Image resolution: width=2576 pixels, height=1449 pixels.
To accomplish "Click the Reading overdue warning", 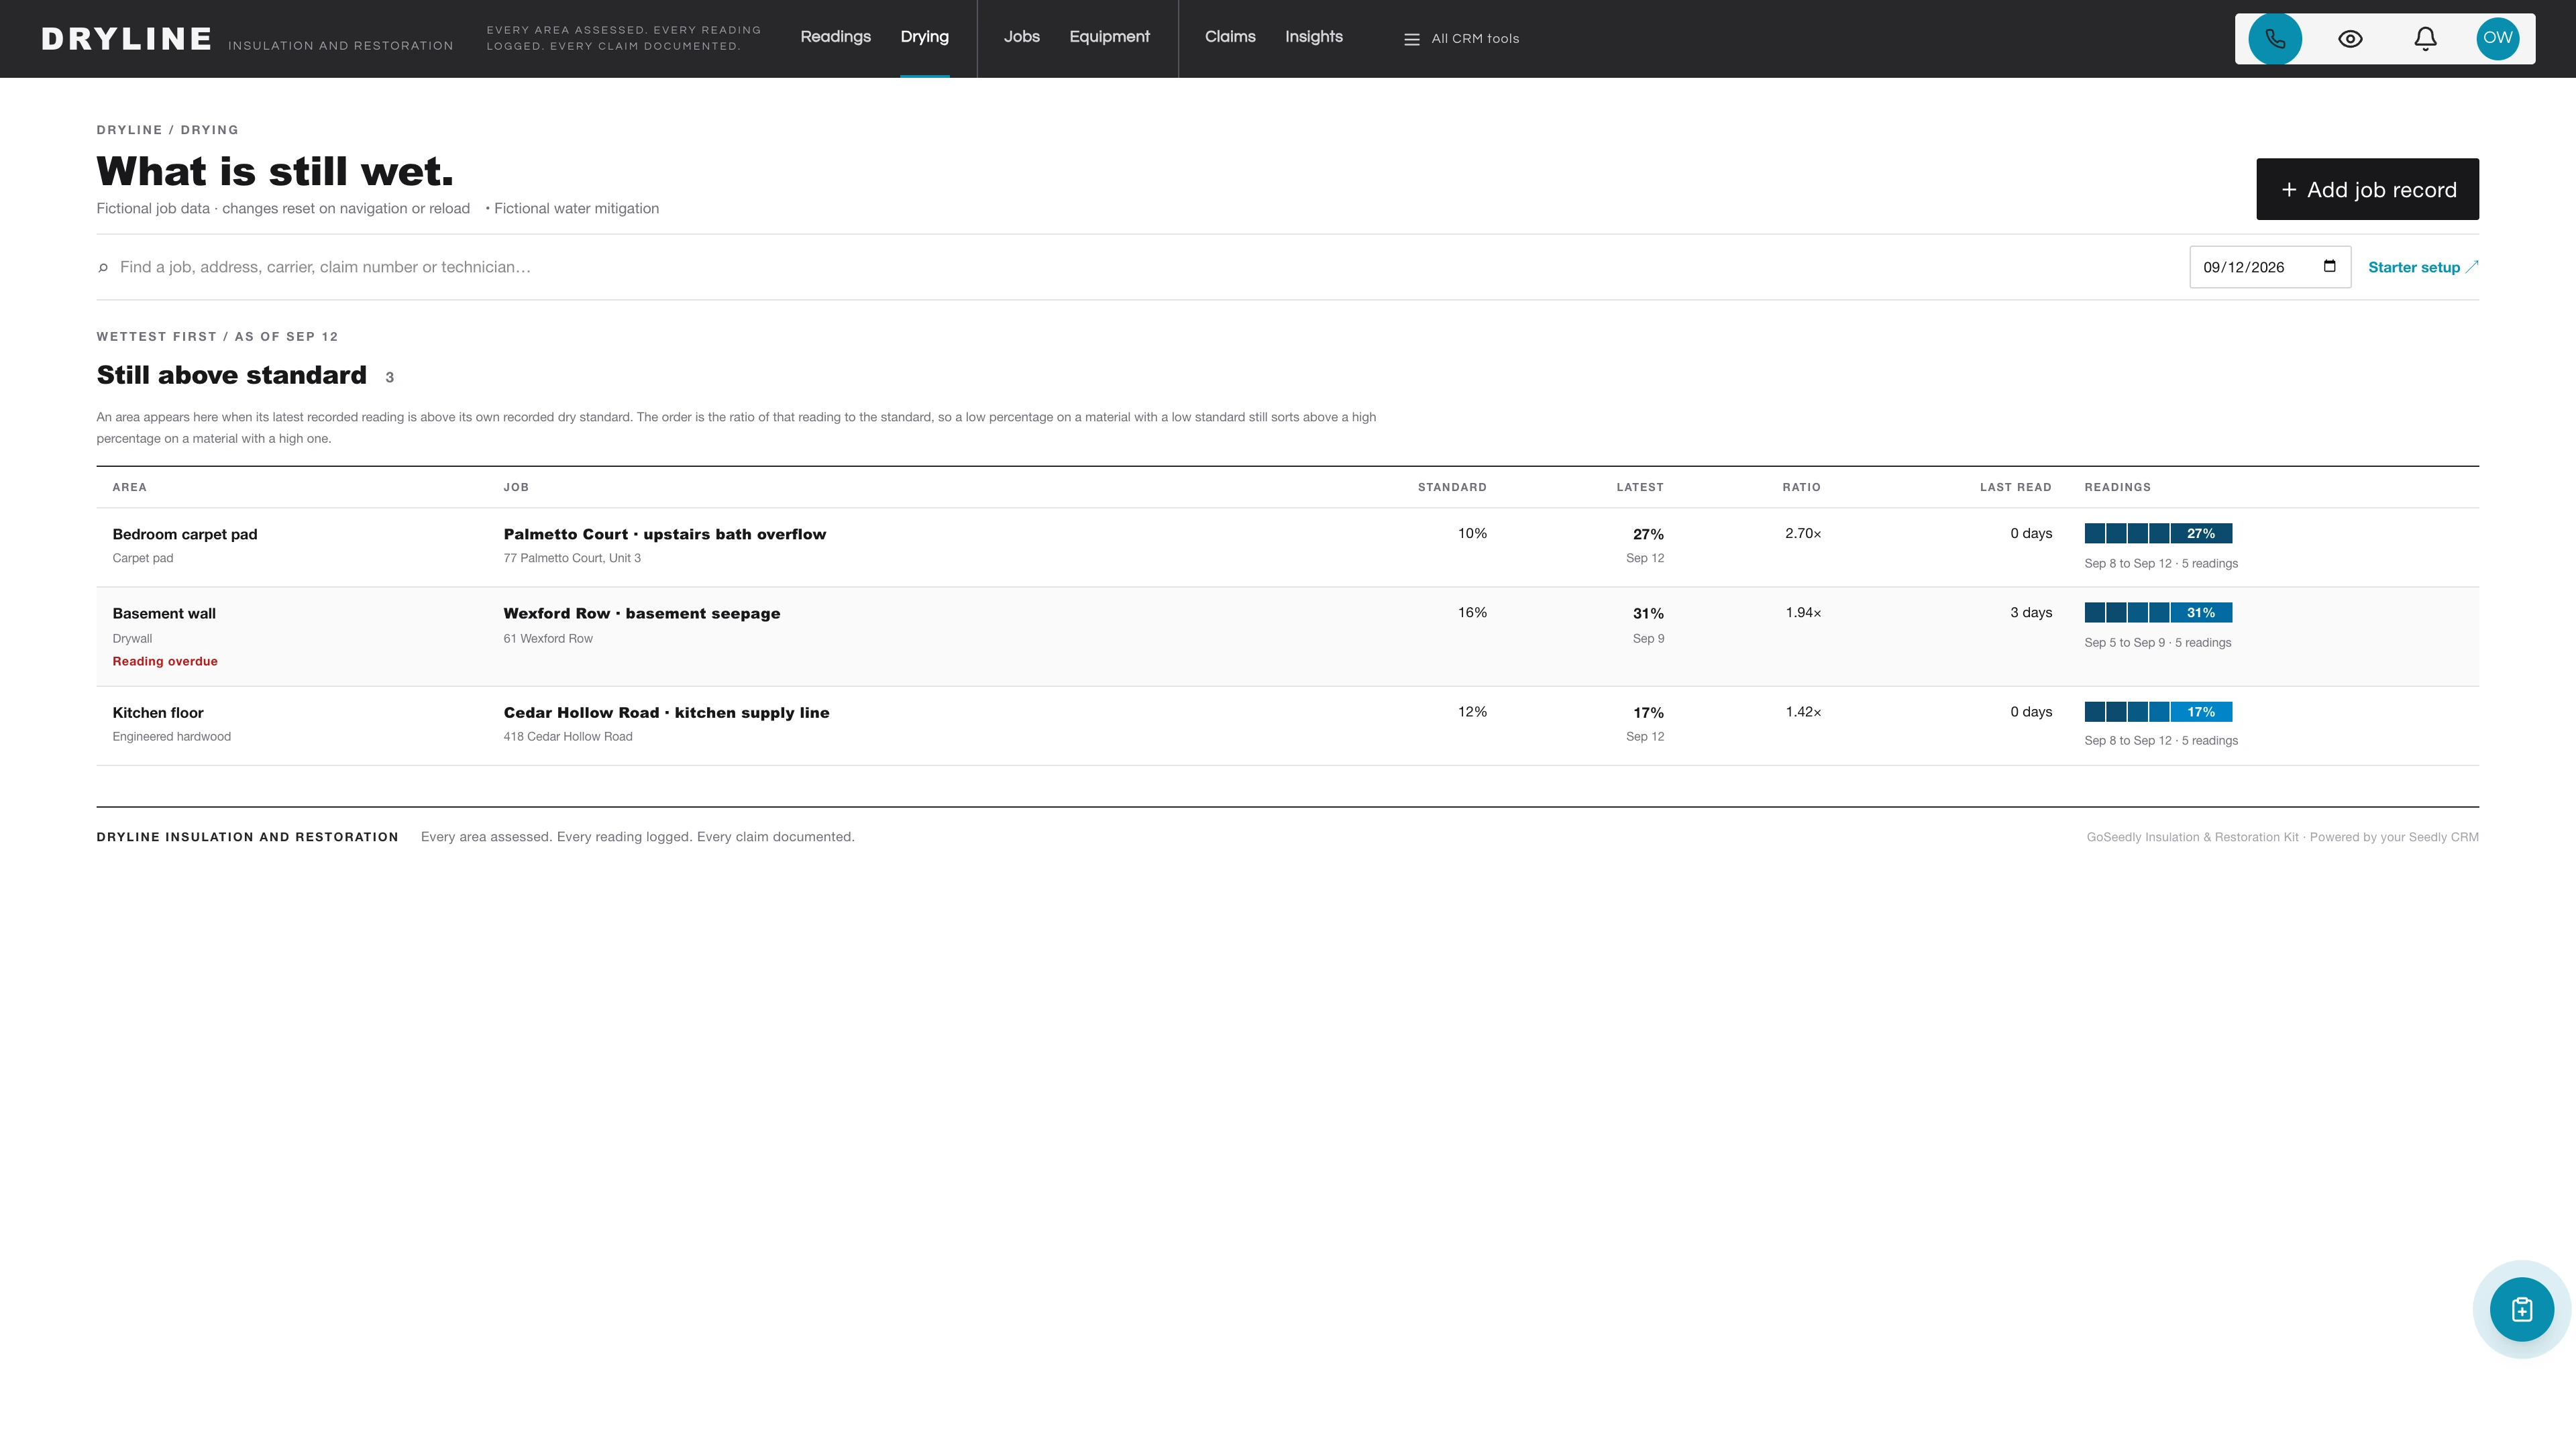I will point(164,661).
